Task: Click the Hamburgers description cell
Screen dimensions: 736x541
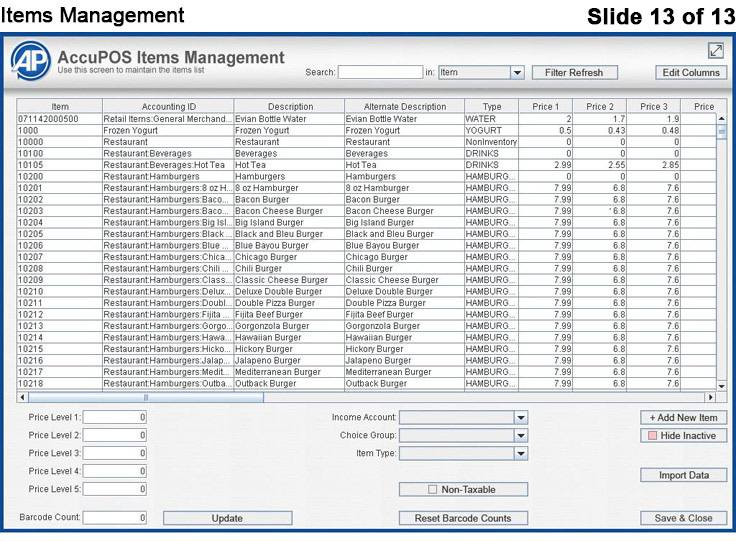Action: pos(289,176)
